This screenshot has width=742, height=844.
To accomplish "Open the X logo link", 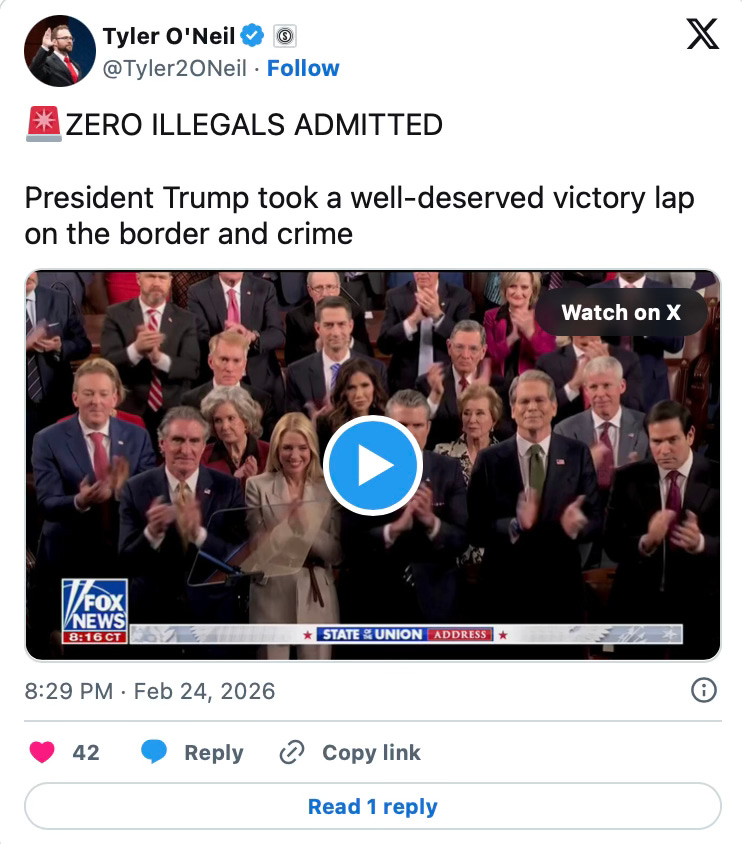I will pyautogui.click(x=703, y=34).
